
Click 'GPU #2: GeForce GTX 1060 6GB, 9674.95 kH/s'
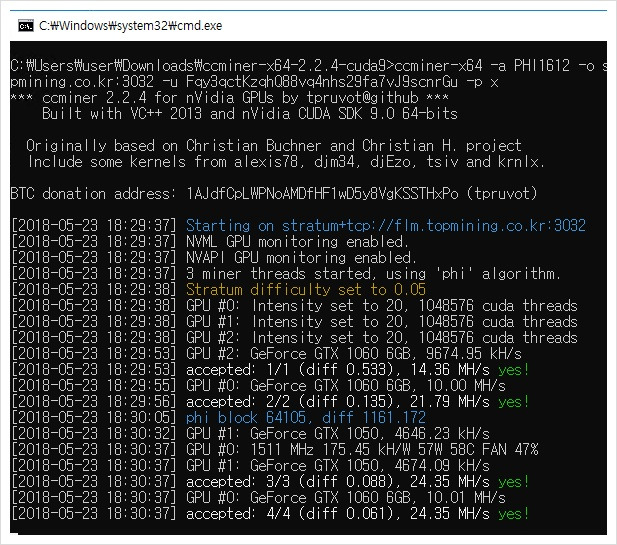click(353, 354)
